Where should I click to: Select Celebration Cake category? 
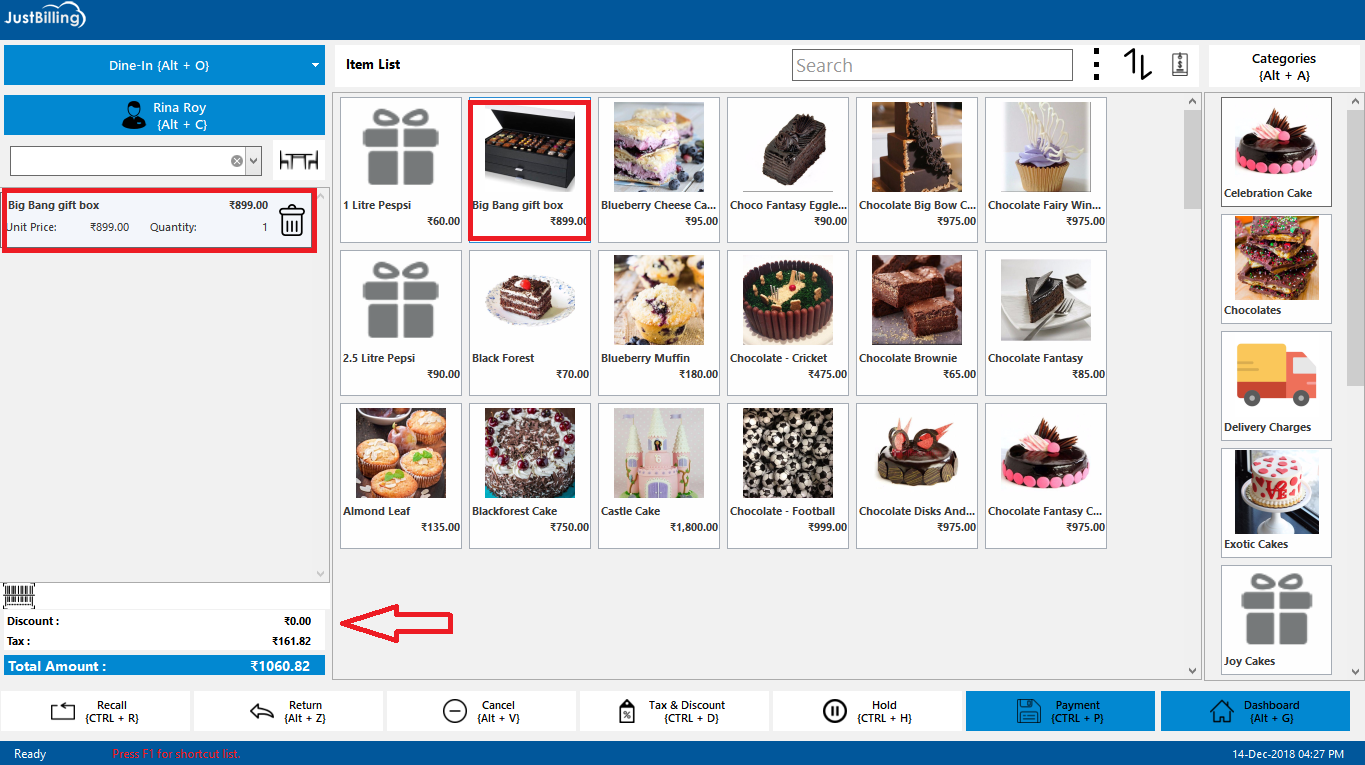coord(1276,152)
